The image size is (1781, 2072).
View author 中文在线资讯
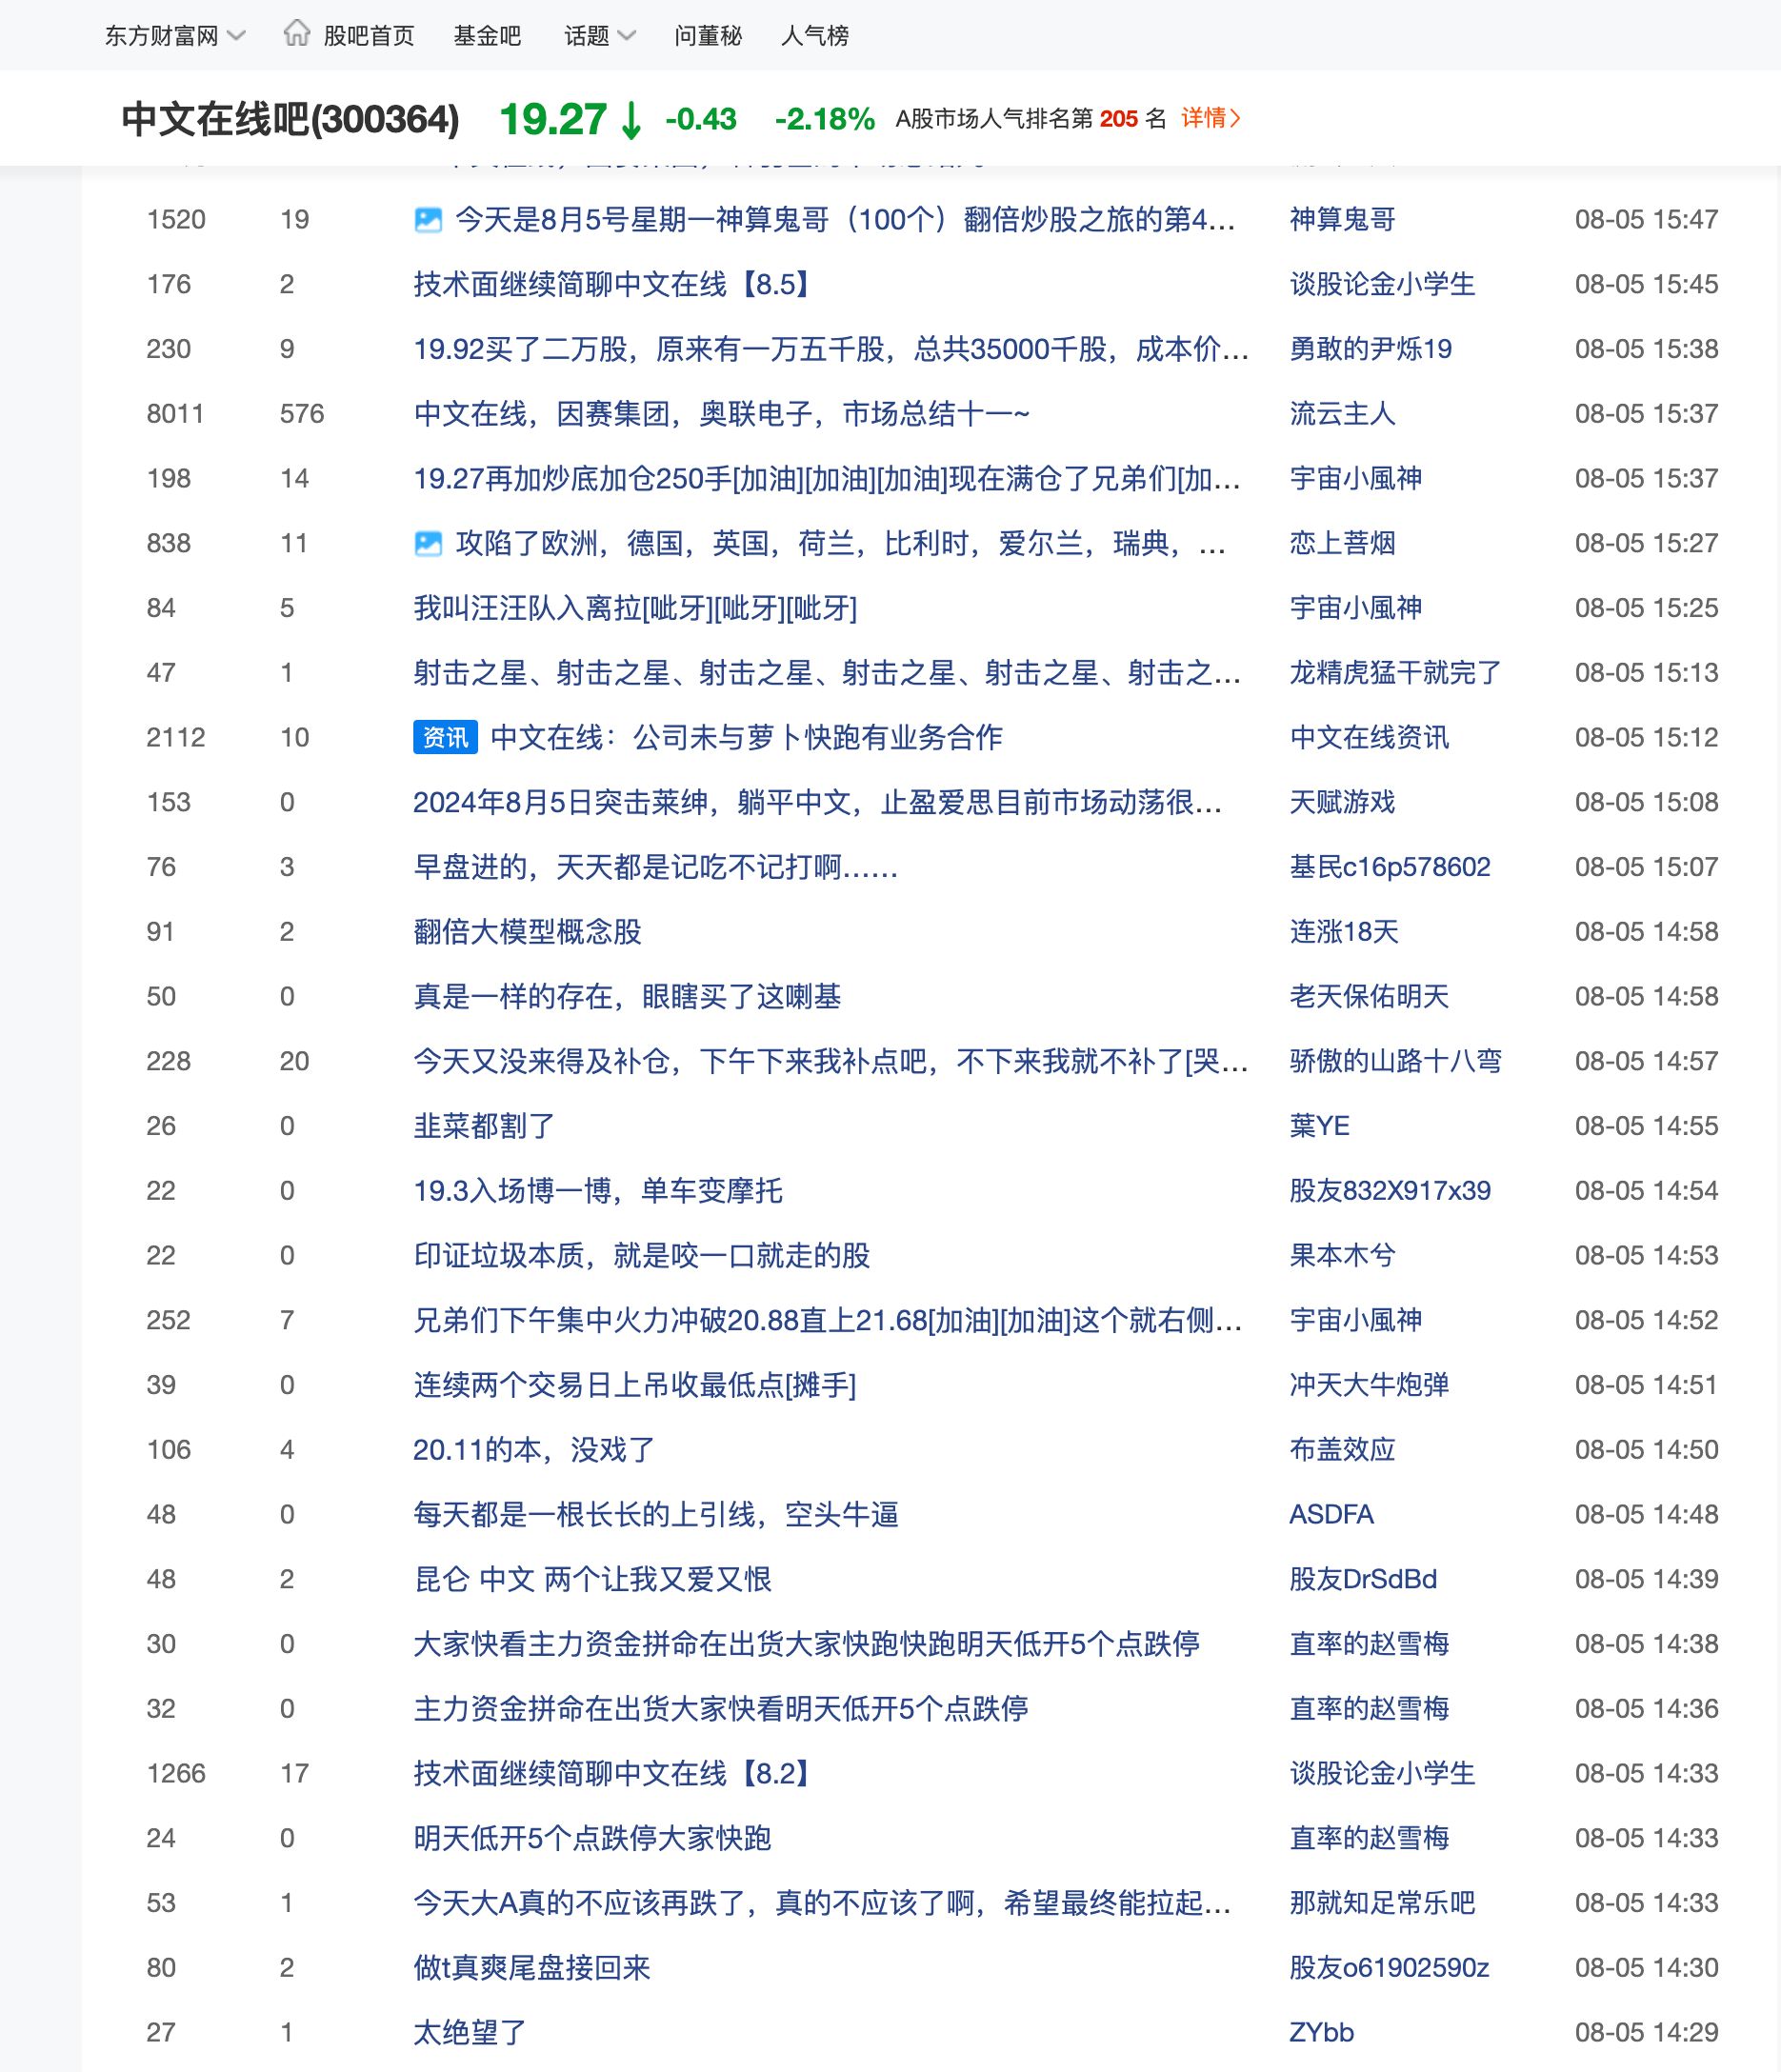point(1369,738)
